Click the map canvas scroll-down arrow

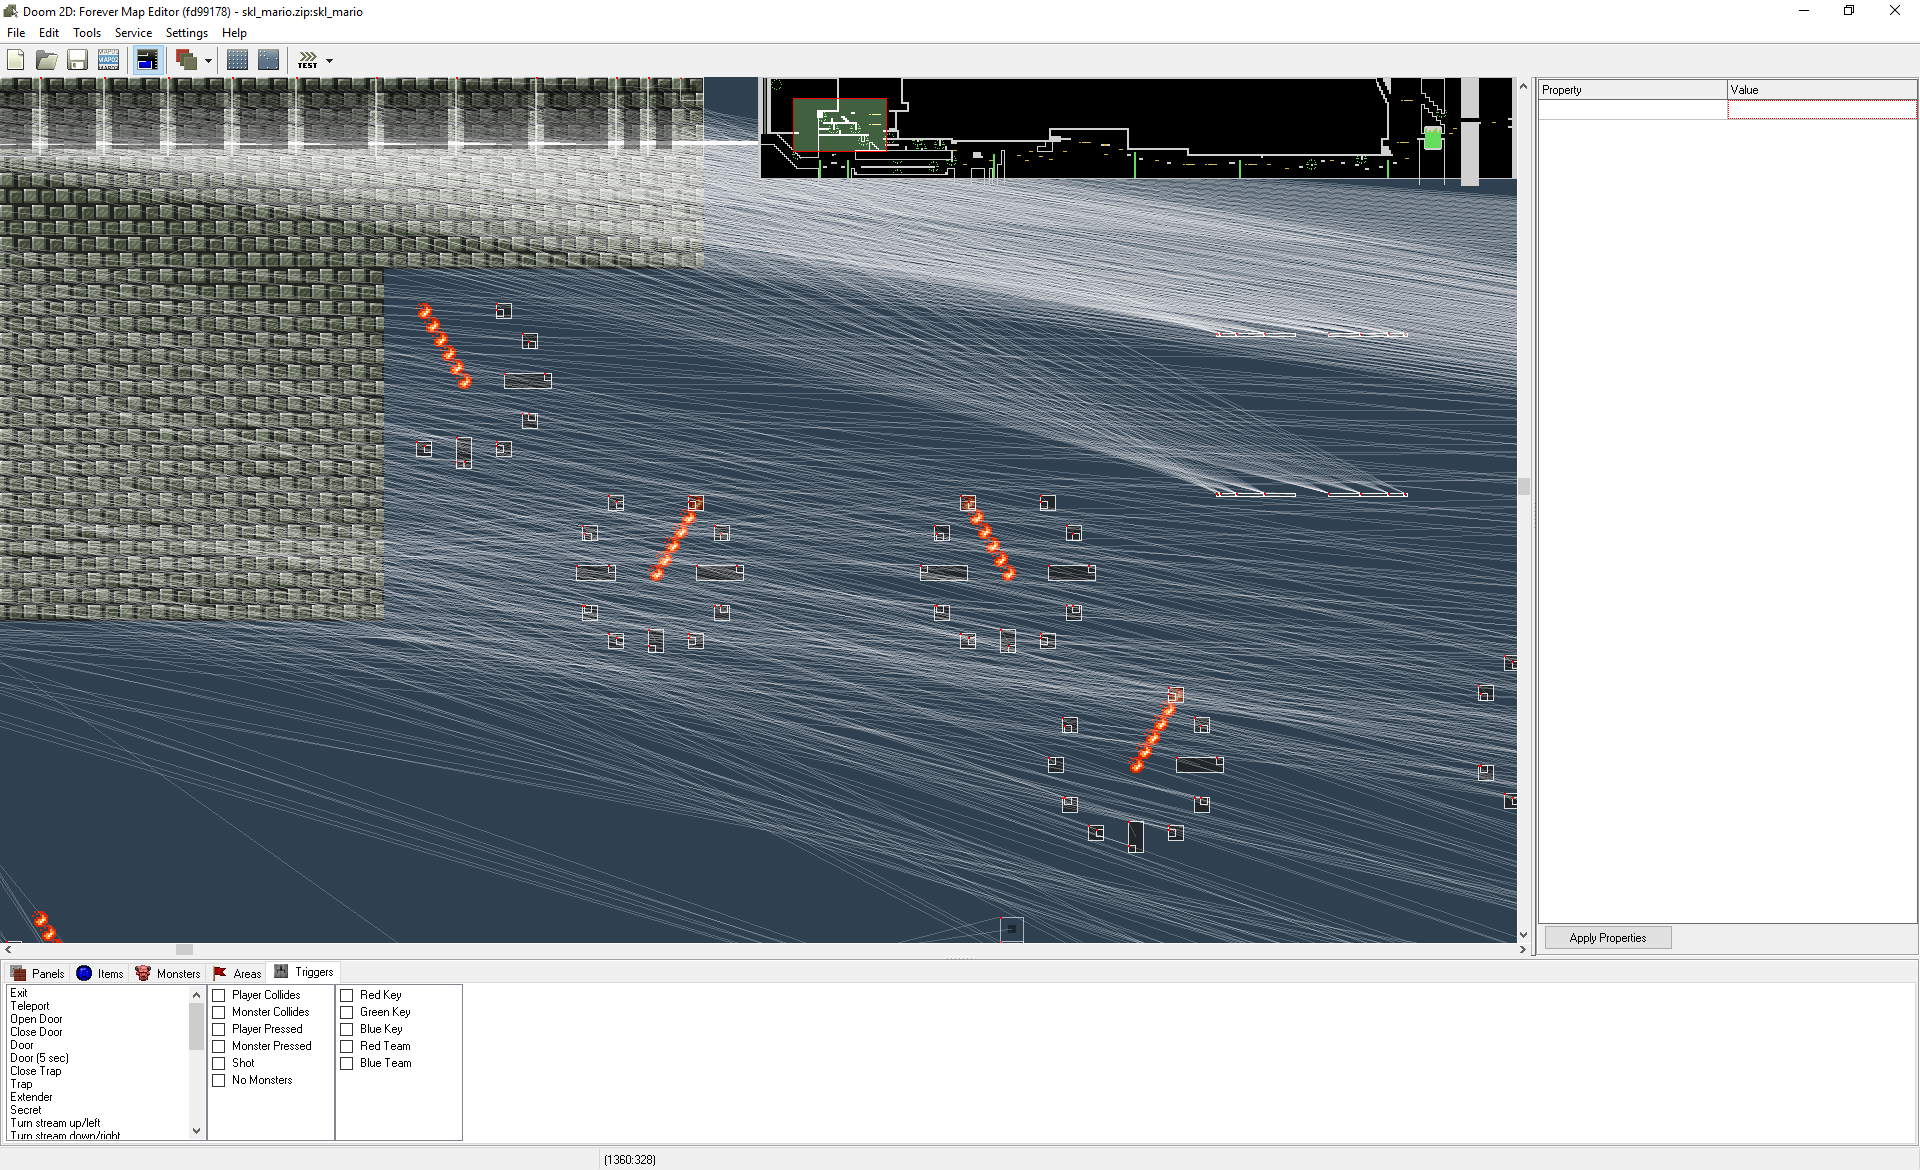(x=1523, y=935)
